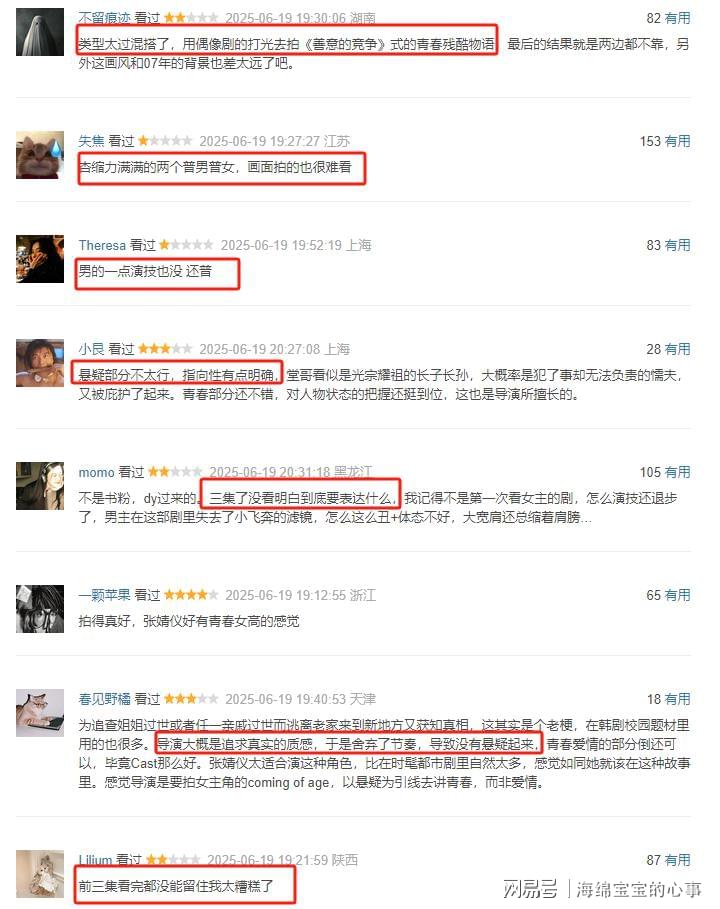Open momo's avatar picture

pos(39,486)
